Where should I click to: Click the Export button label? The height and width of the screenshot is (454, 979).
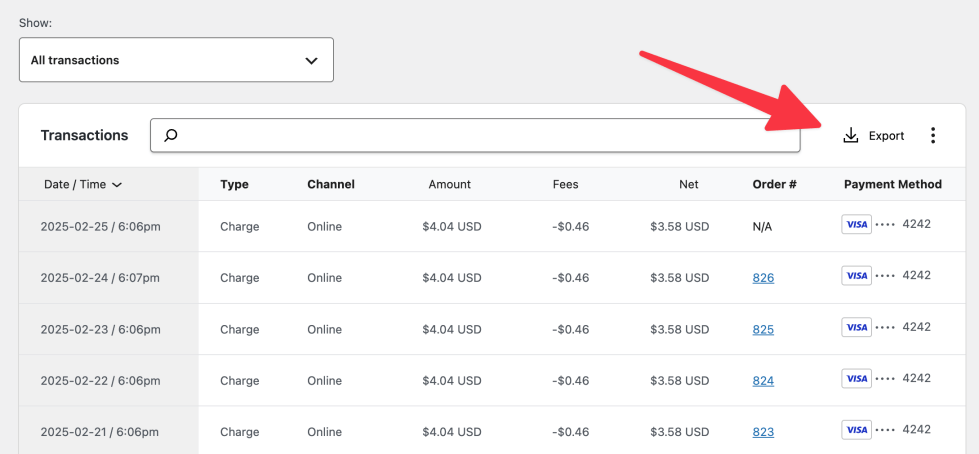pyautogui.click(x=886, y=136)
